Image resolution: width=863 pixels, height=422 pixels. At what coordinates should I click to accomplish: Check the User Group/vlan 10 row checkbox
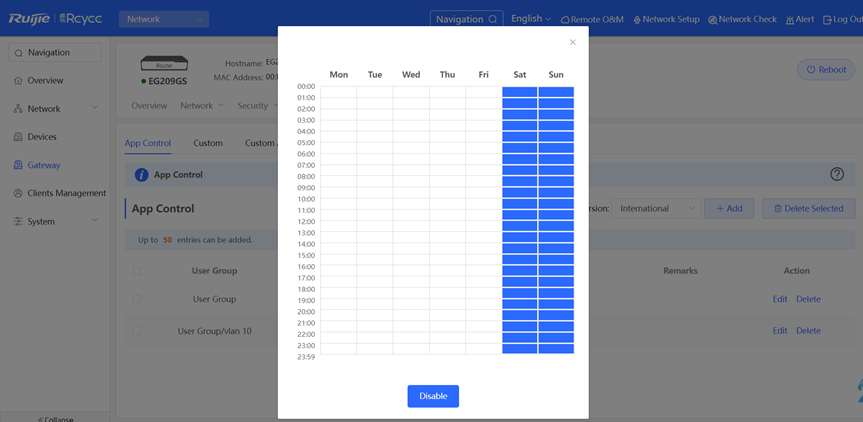coord(137,331)
